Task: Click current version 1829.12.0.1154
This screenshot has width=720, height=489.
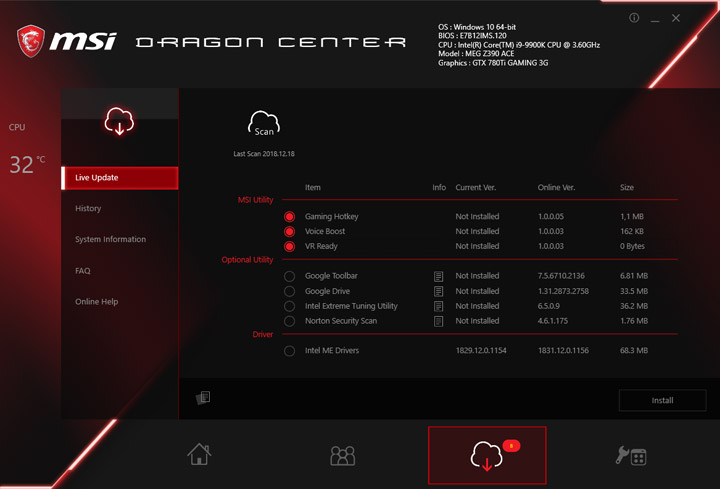Action: click(x=481, y=350)
